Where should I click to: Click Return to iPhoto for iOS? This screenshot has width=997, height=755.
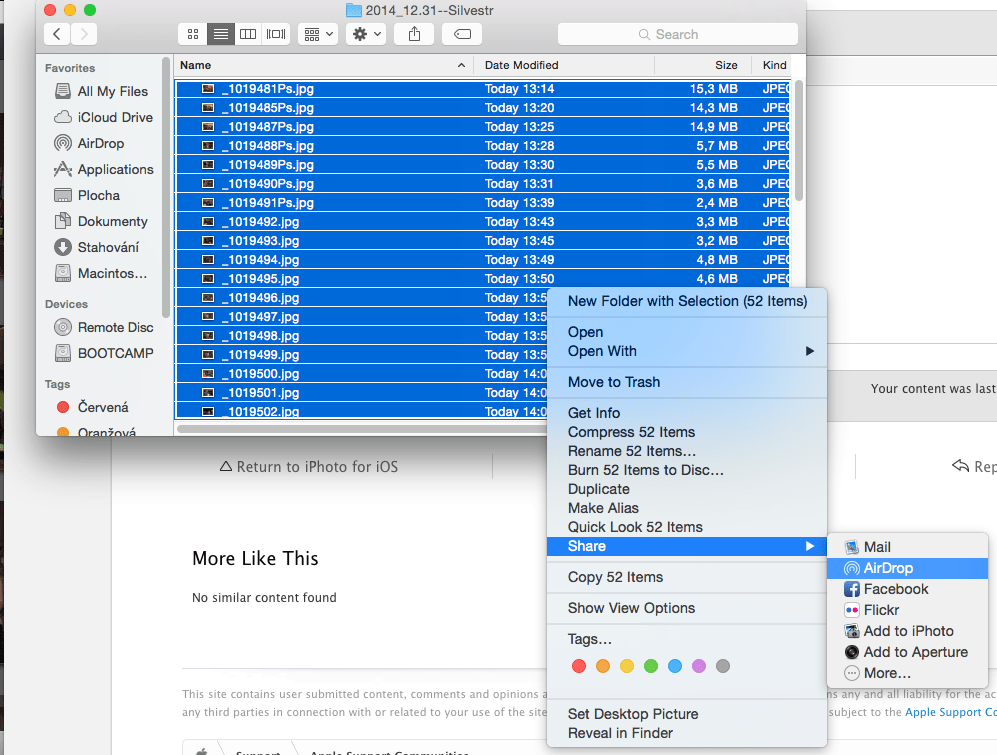coord(309,466)
